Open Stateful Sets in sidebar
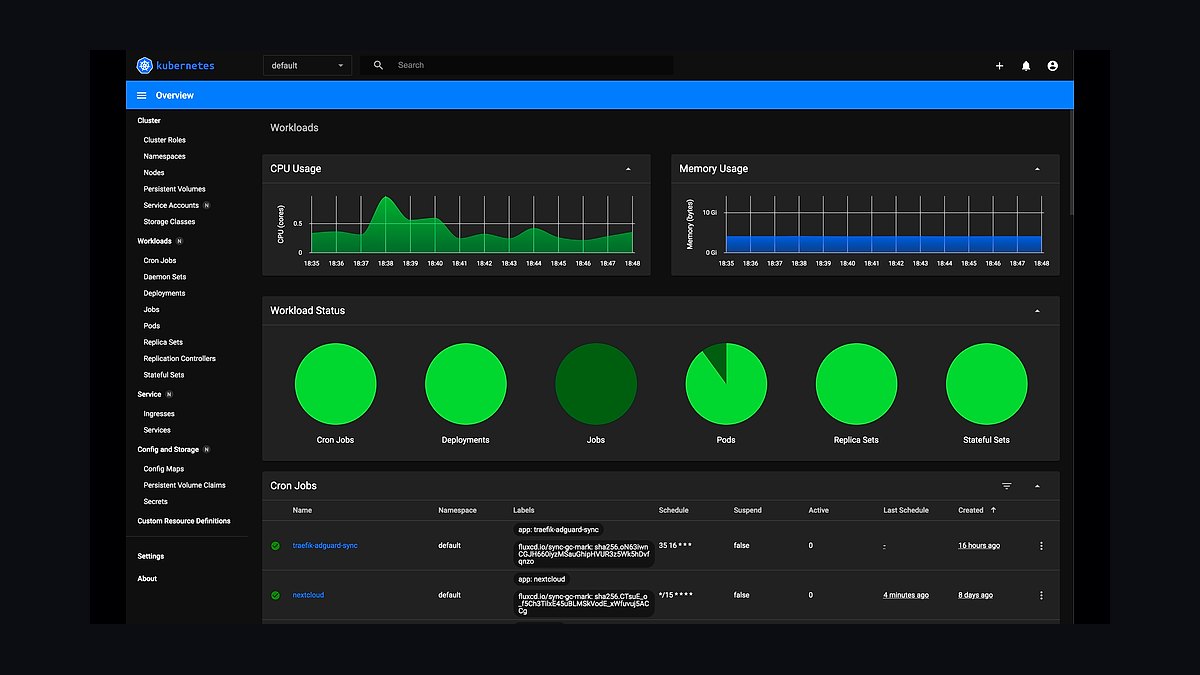Screen dimensions: 1200x675 pos(163,375)
